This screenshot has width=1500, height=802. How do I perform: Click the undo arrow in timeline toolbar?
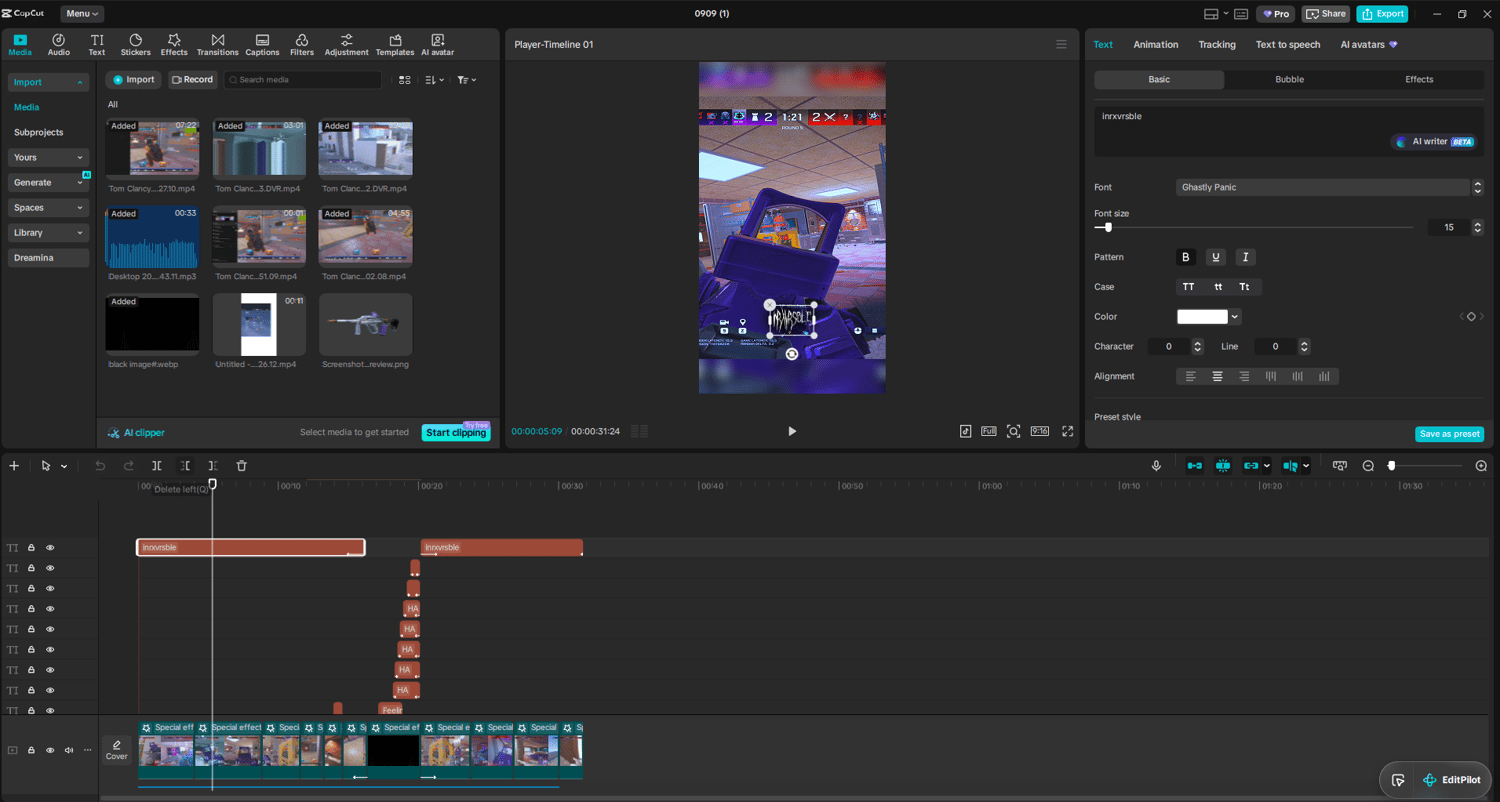click(100, 466)
